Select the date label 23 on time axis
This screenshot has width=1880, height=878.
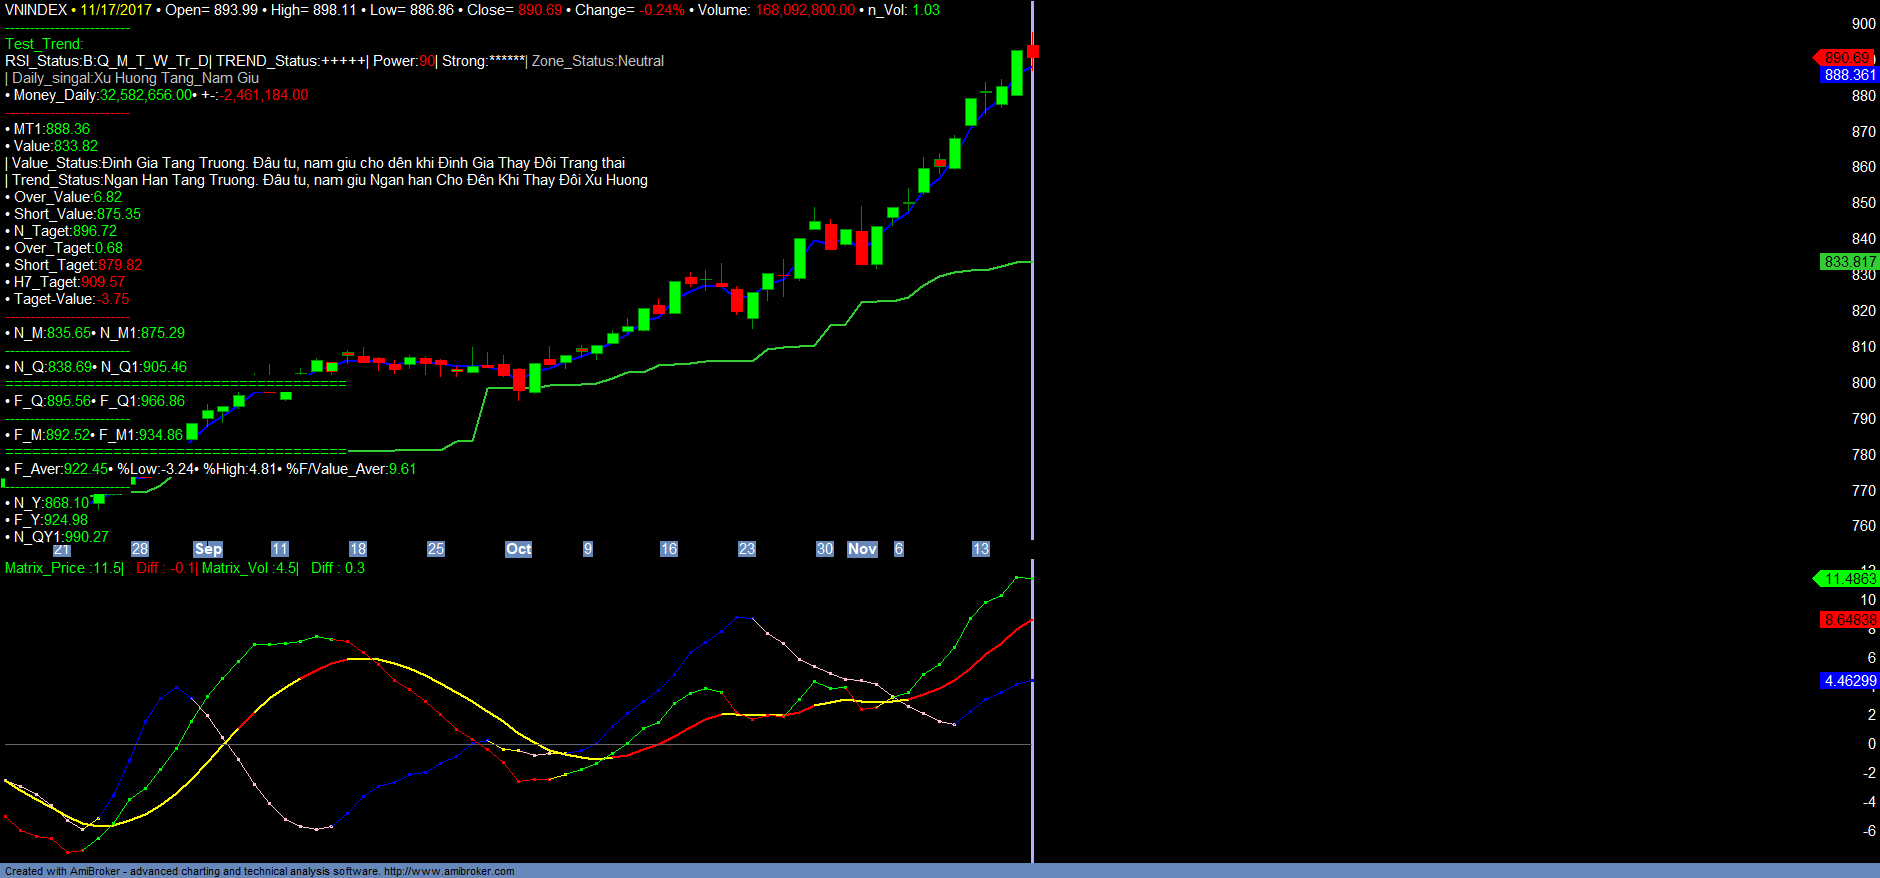(x=747, y=549)
